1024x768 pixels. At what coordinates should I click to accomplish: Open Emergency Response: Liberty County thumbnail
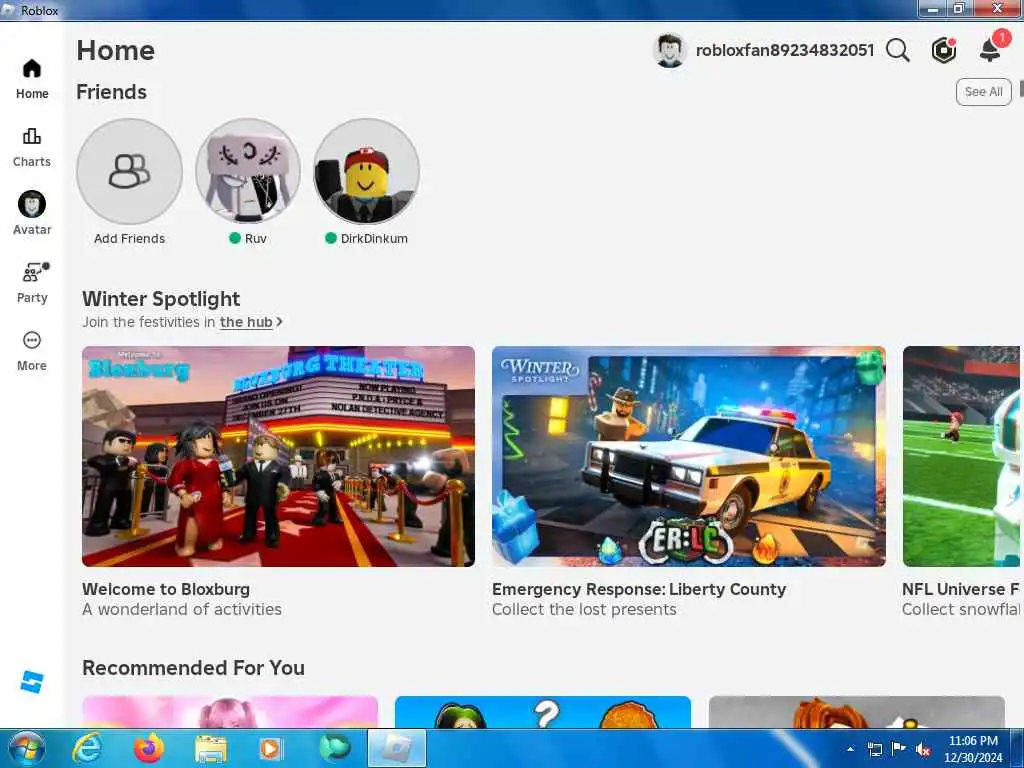(x=689, y=456)
